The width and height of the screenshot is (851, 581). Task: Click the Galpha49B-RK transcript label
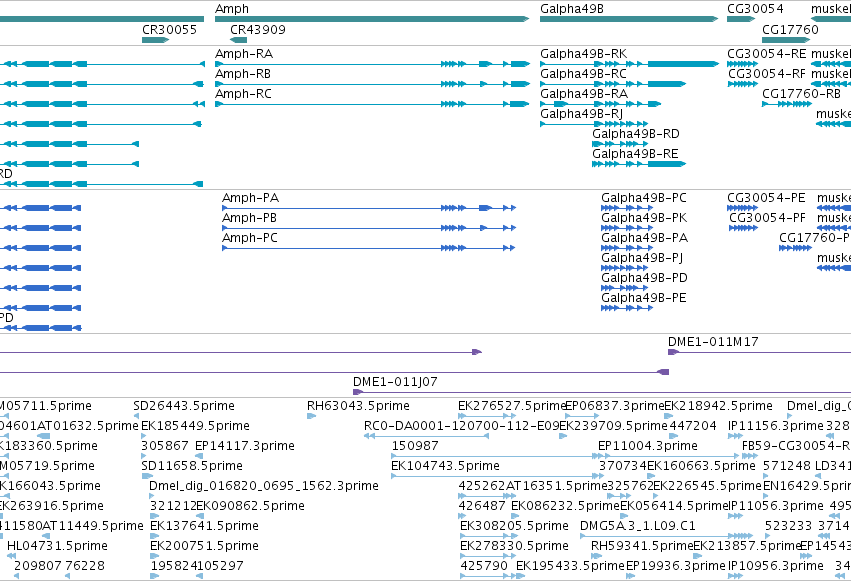point(583,54)
